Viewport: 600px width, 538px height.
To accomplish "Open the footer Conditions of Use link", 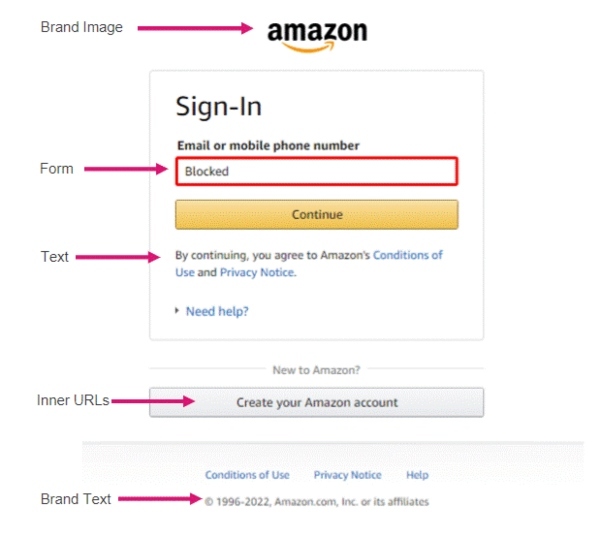I will tap(247, 475).
